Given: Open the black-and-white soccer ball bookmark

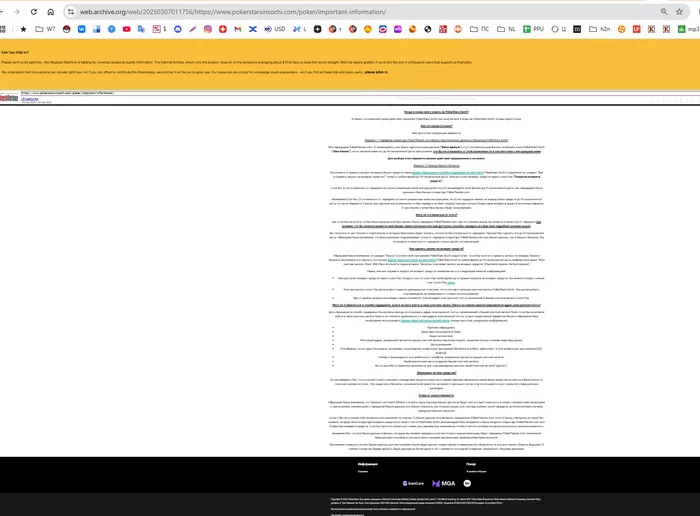Looking at the screenshot, I should 428,29.
